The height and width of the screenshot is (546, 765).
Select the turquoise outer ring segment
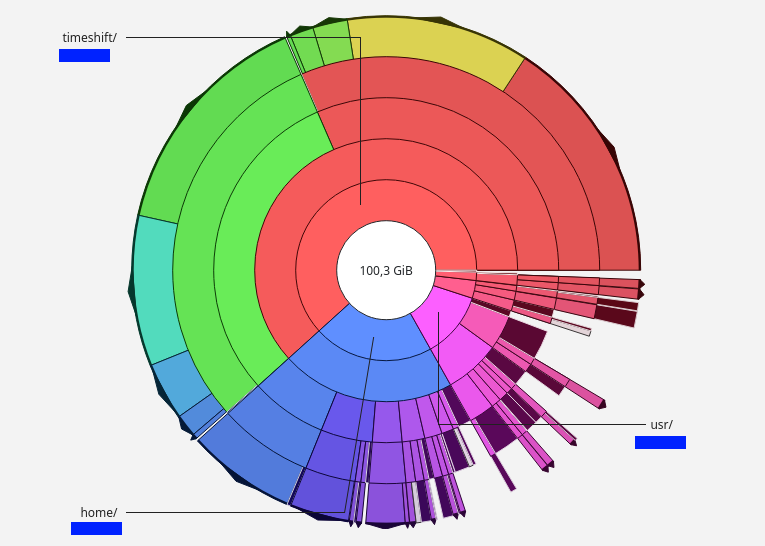click(155, 290)
